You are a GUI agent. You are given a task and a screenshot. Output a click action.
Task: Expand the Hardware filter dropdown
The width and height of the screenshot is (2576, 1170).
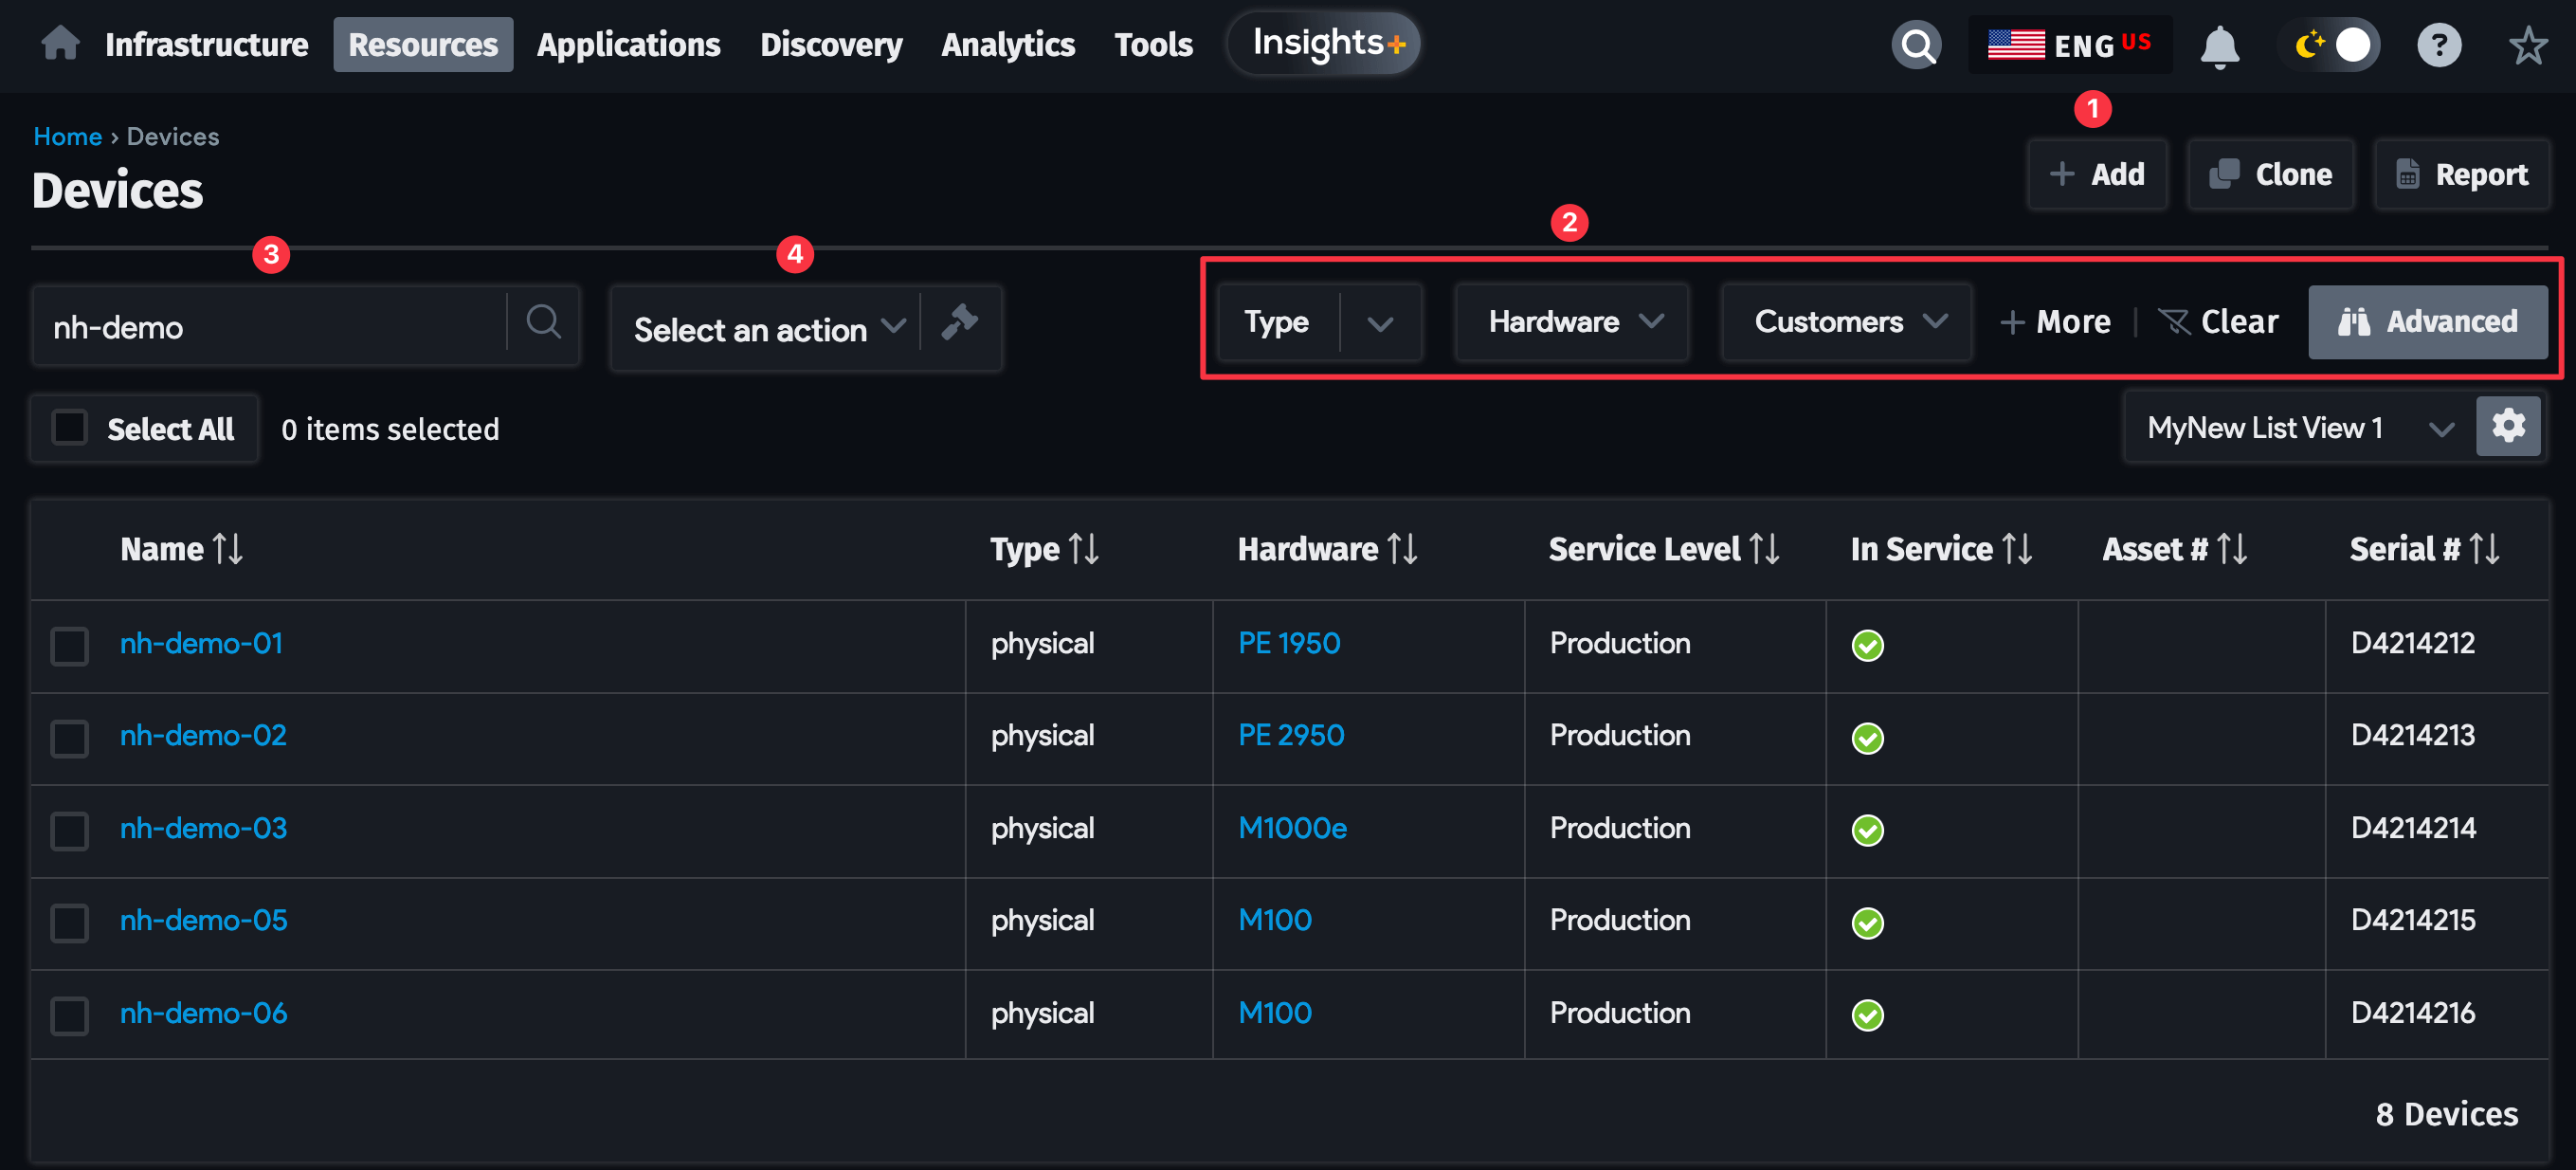[1571, 322]
